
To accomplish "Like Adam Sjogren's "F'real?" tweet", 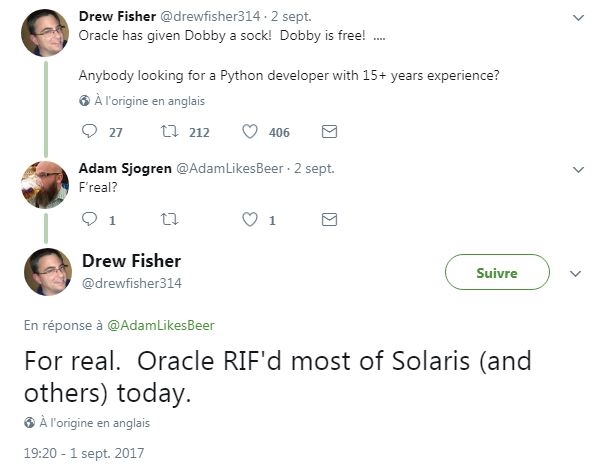I will pyautogui.click(x=251, y=220).
